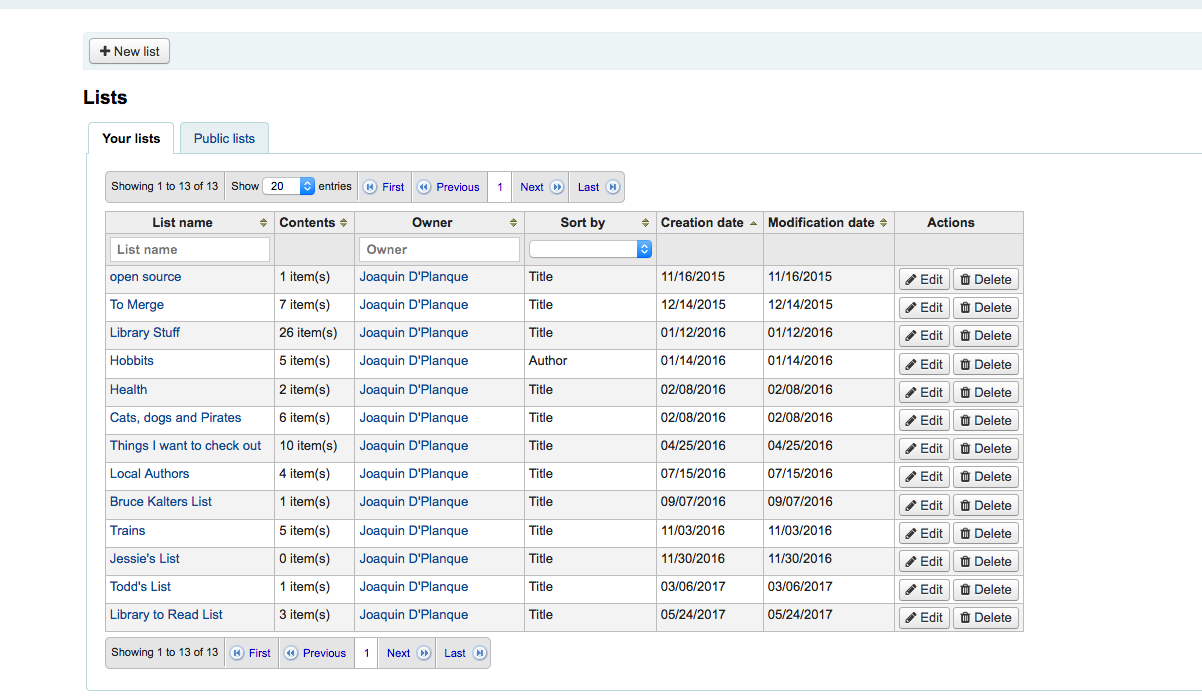Open the Show entries count dropdown

pyautogui.click(x=289, y=186)
